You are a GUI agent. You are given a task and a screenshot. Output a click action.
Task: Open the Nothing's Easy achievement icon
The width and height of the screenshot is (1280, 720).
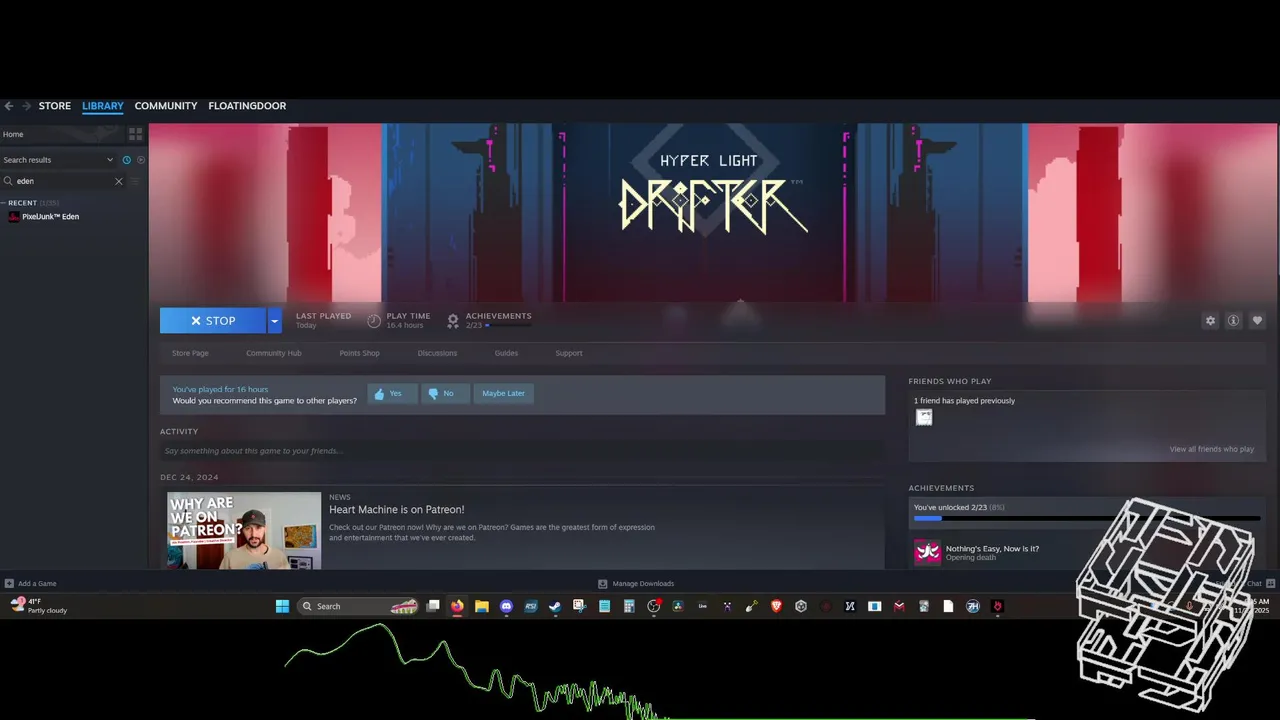click(927, 552)
